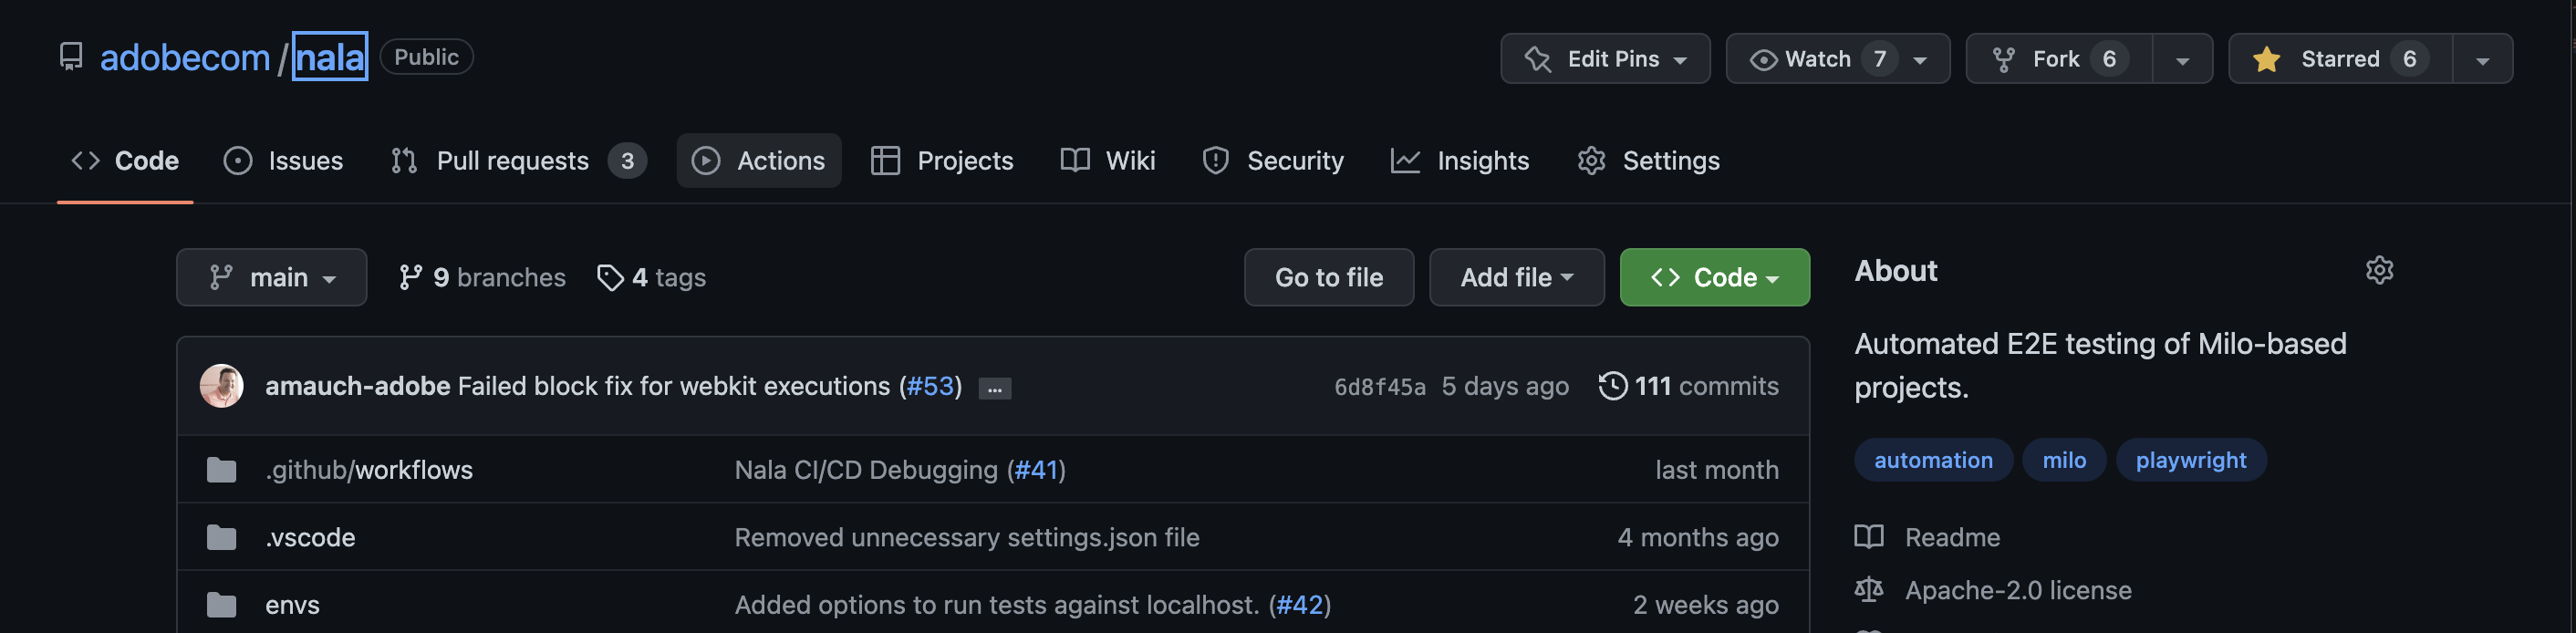Open the star lists dropdown arrow
2576x633 pixels.
[x=2482, y=60]
